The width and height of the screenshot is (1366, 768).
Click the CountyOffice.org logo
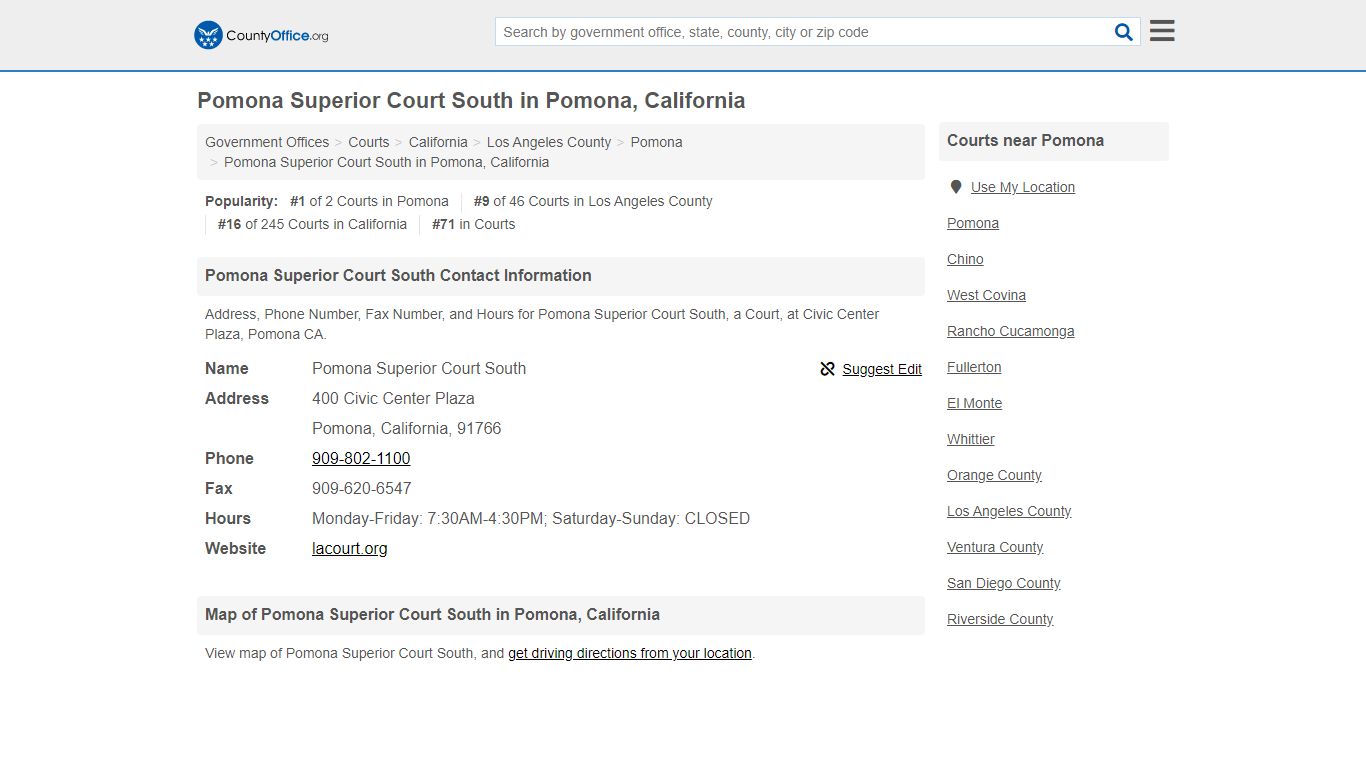point(261,35)
